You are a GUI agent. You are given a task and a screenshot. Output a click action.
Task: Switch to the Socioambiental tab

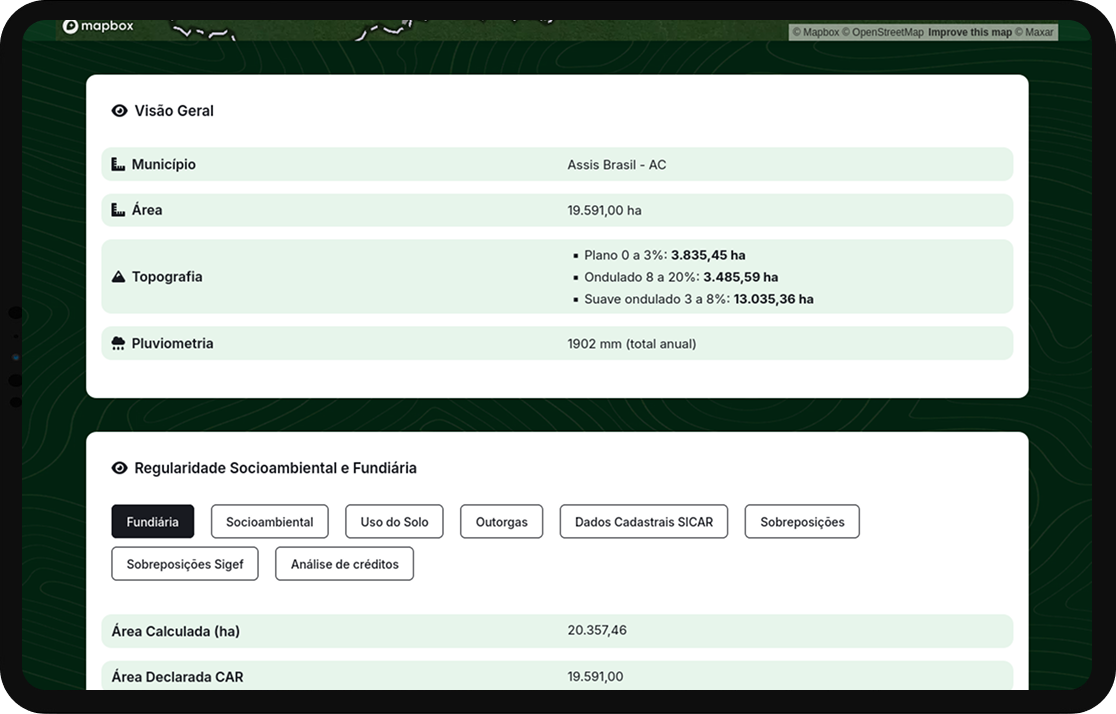[x=269, y=522]
